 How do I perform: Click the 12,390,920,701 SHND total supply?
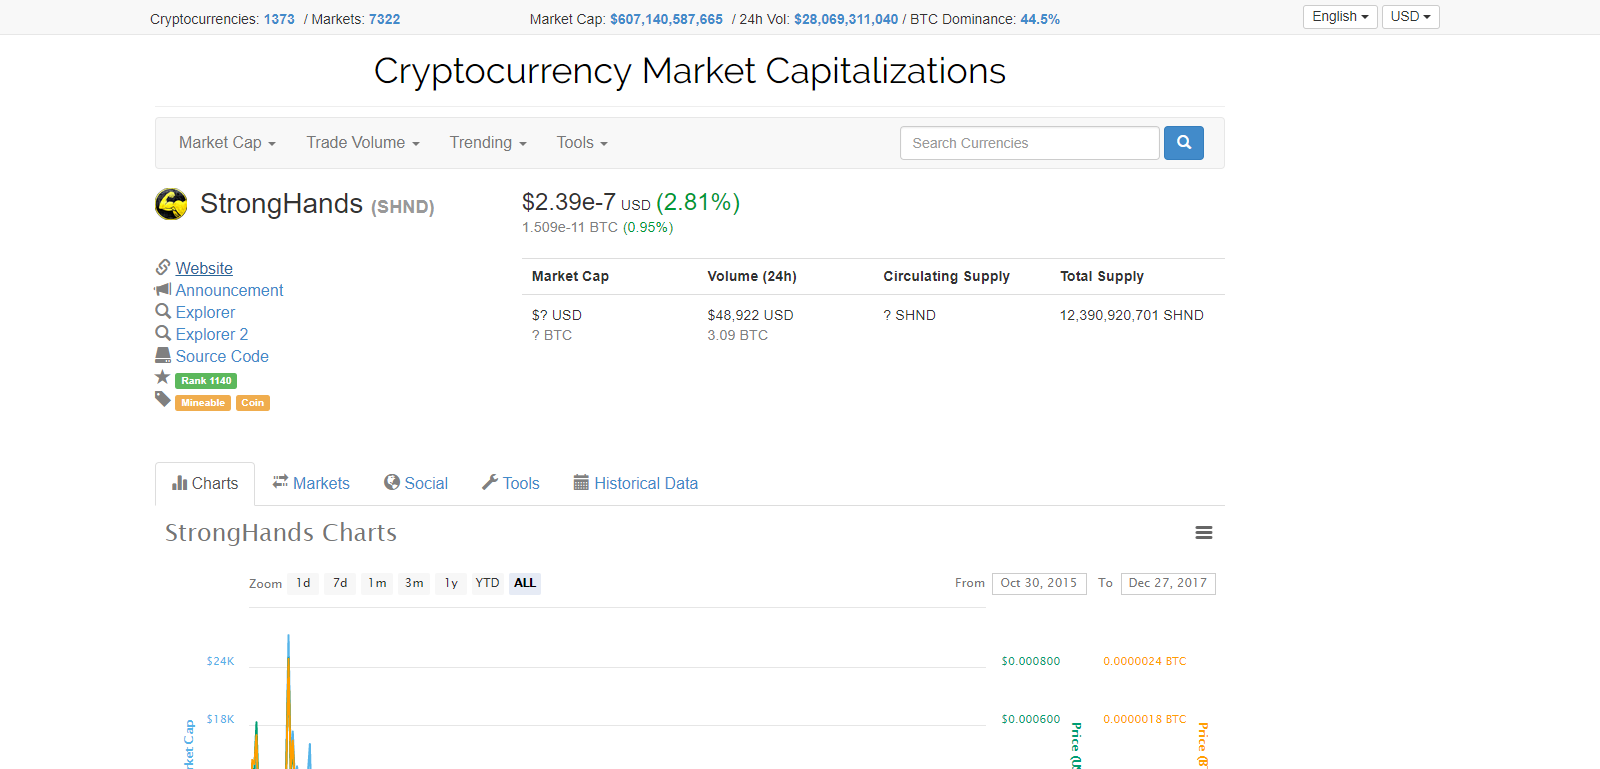(1131, 315)
